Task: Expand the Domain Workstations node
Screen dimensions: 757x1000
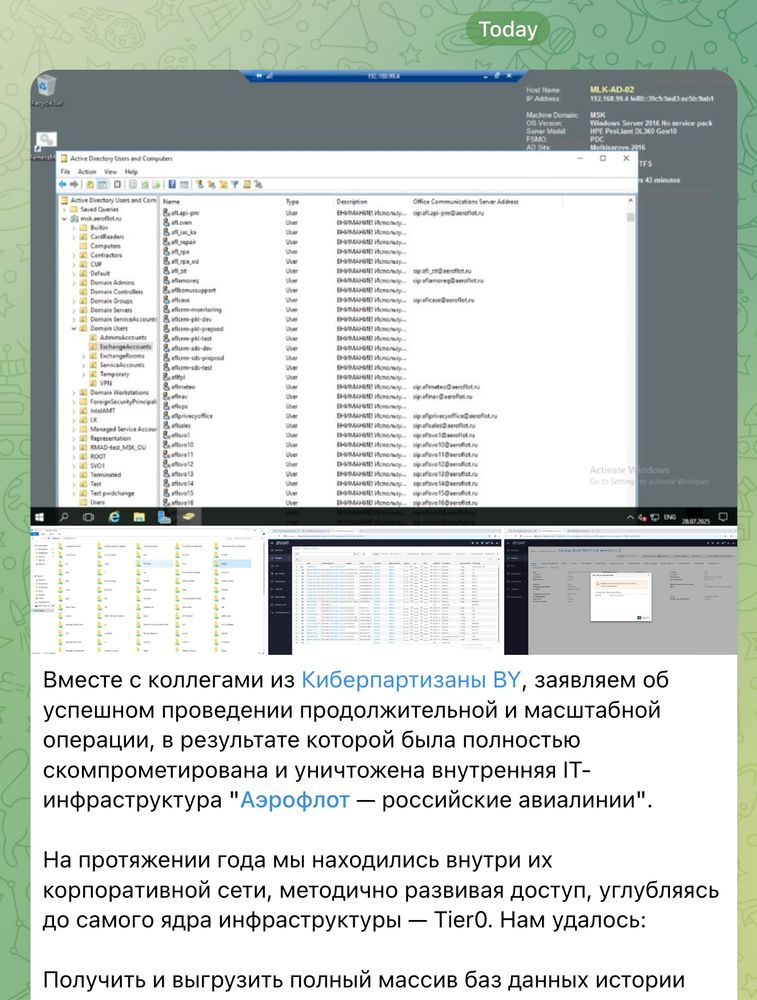Action: [74, 393]
